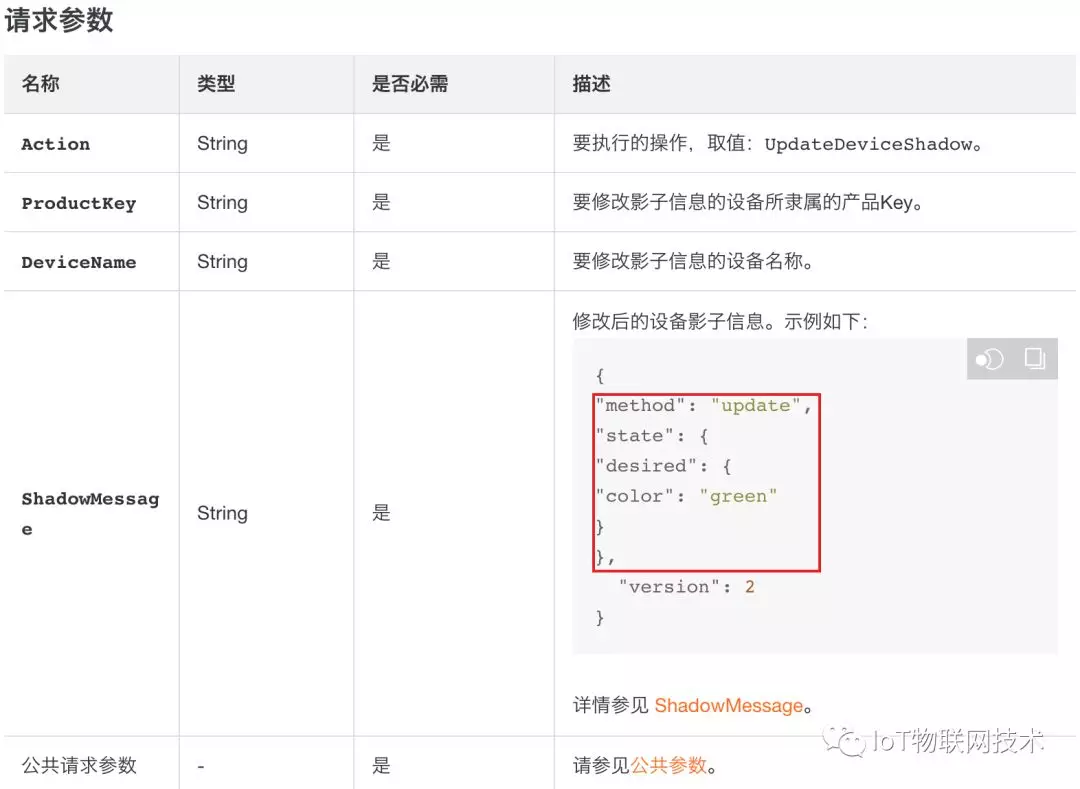1080x789 pixels.
Task: Click the ProductKey row description text
Action: click(748, 202)
